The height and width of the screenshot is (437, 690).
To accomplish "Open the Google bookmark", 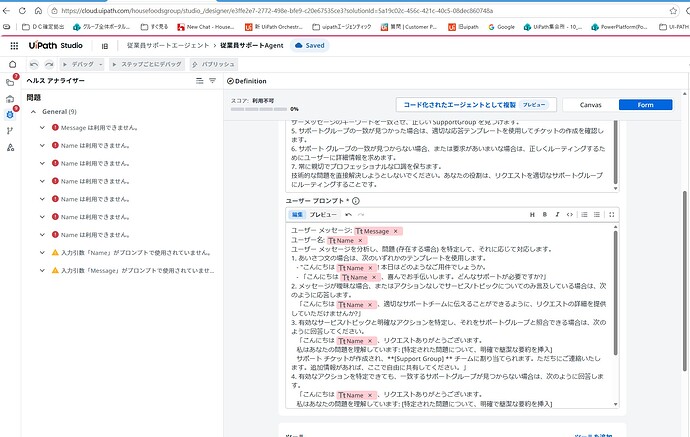I will click(501, 27).
